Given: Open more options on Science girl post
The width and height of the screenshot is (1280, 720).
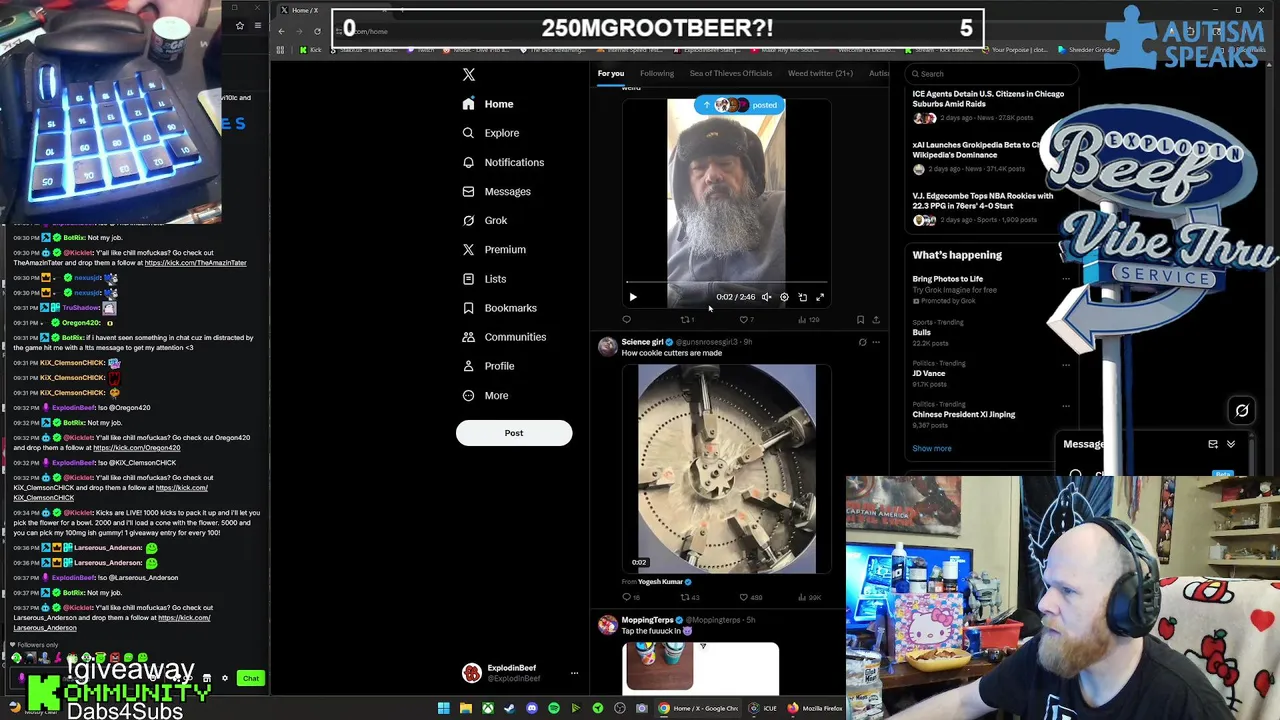Looking at the screenshot, I should 876,342.
